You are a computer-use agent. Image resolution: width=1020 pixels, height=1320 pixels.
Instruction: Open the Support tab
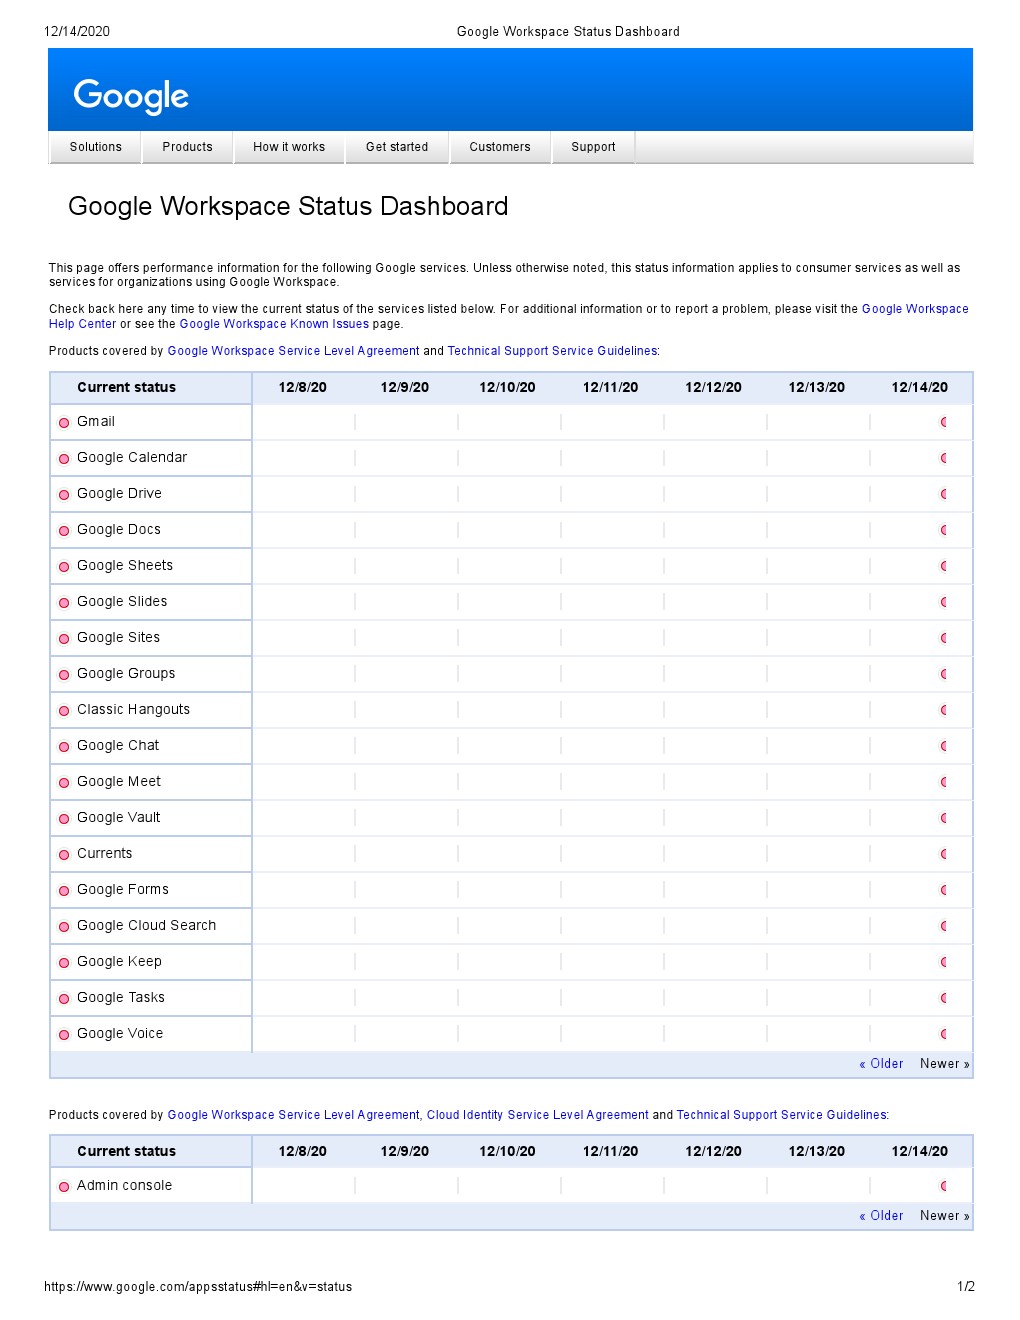pyautogui.click(x=593, y=147)
